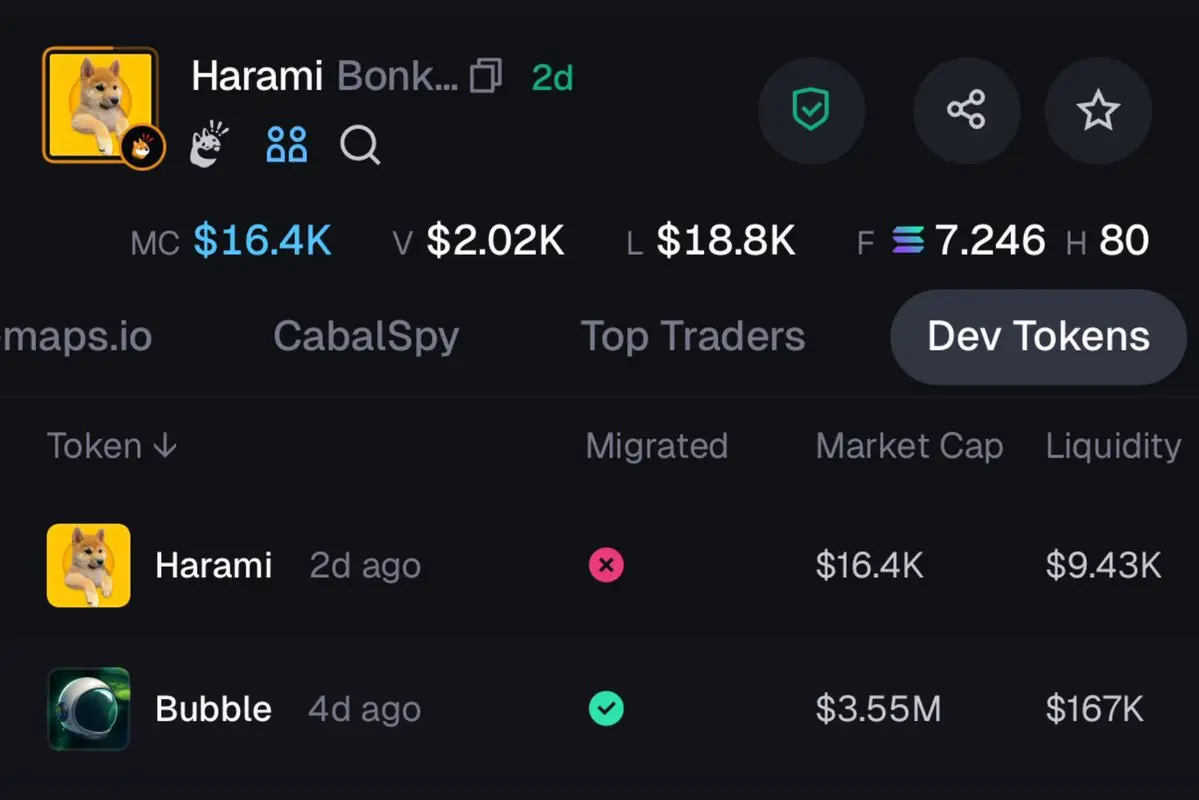Click the large Harami avatar thumbnail
Image resolution: width=1199 pixels, height=800 pixels.
[100, 104]
